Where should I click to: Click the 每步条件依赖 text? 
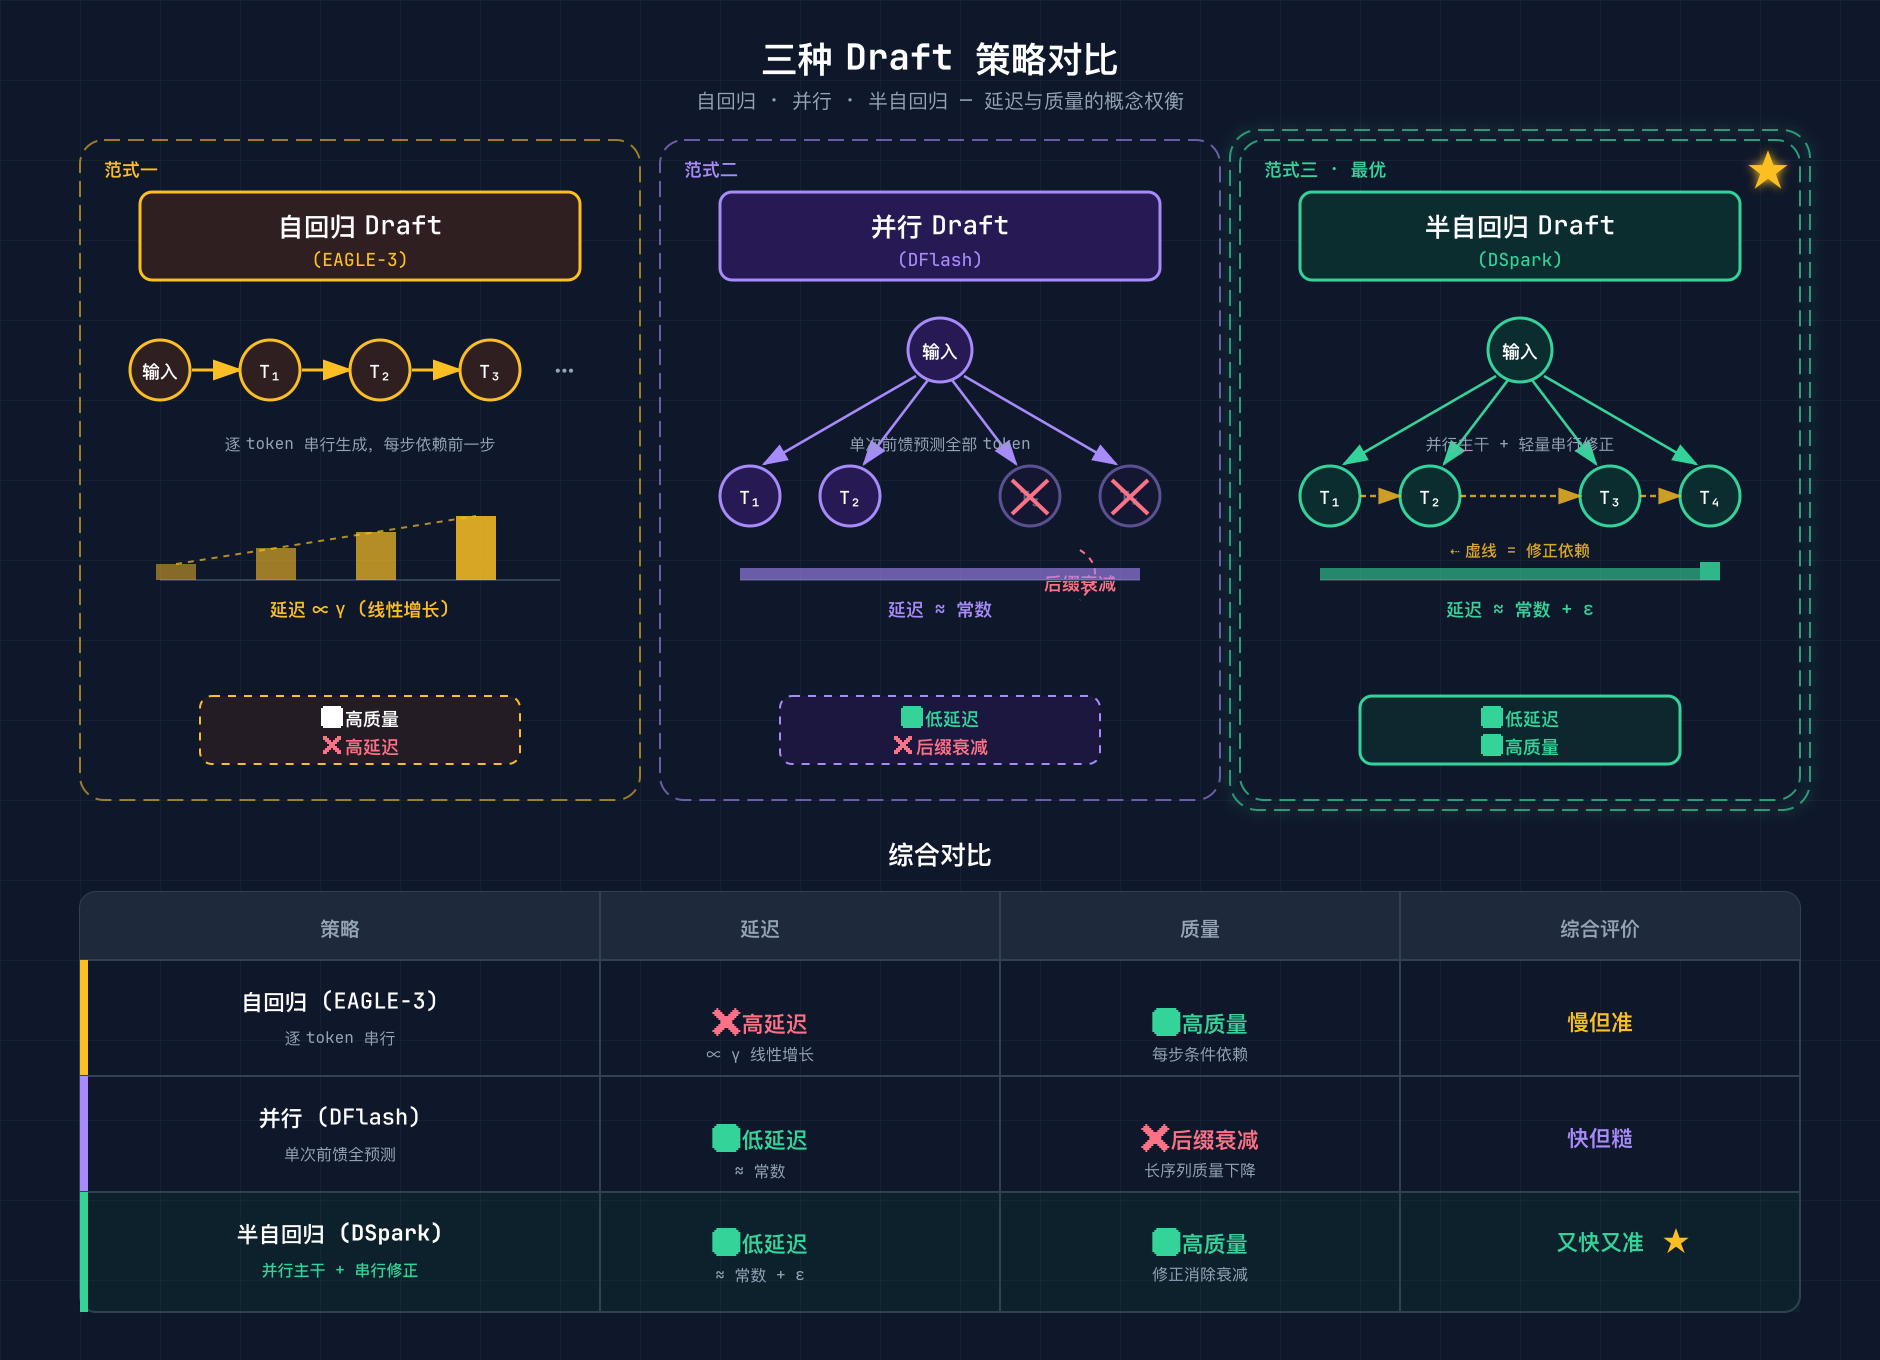[1200, 1054]
